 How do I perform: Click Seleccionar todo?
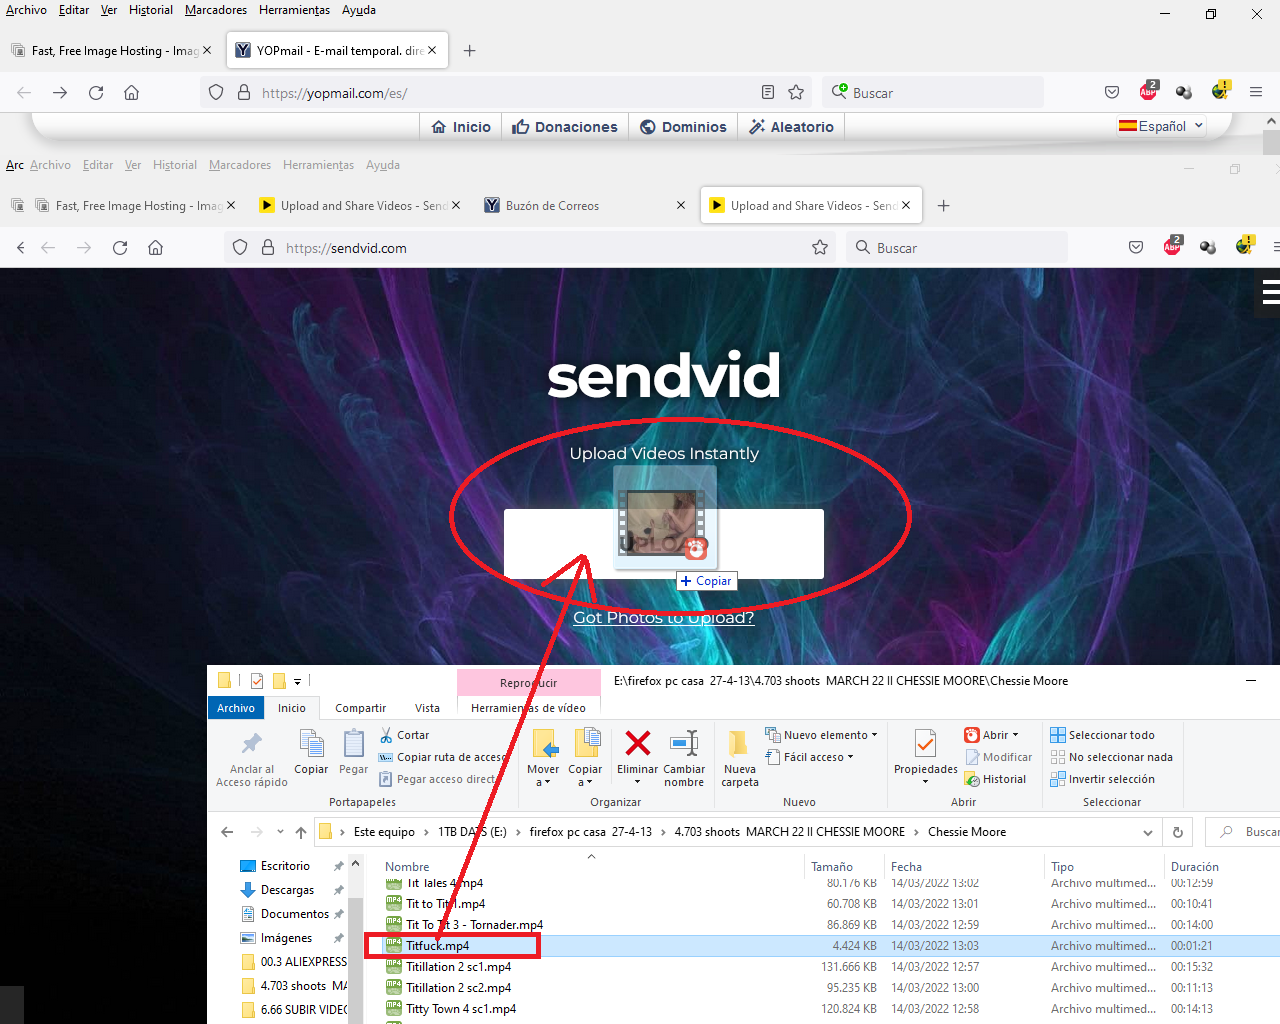click(1102, 735)
